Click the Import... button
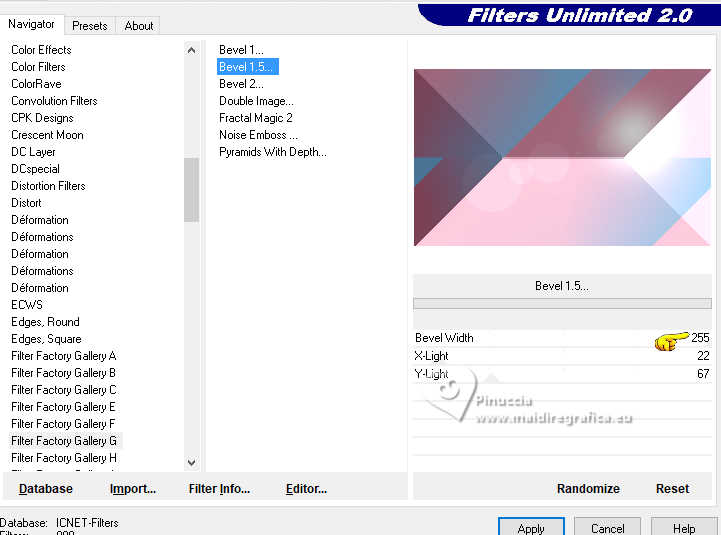Screen dimensions: 721x535 pos(133,489)
